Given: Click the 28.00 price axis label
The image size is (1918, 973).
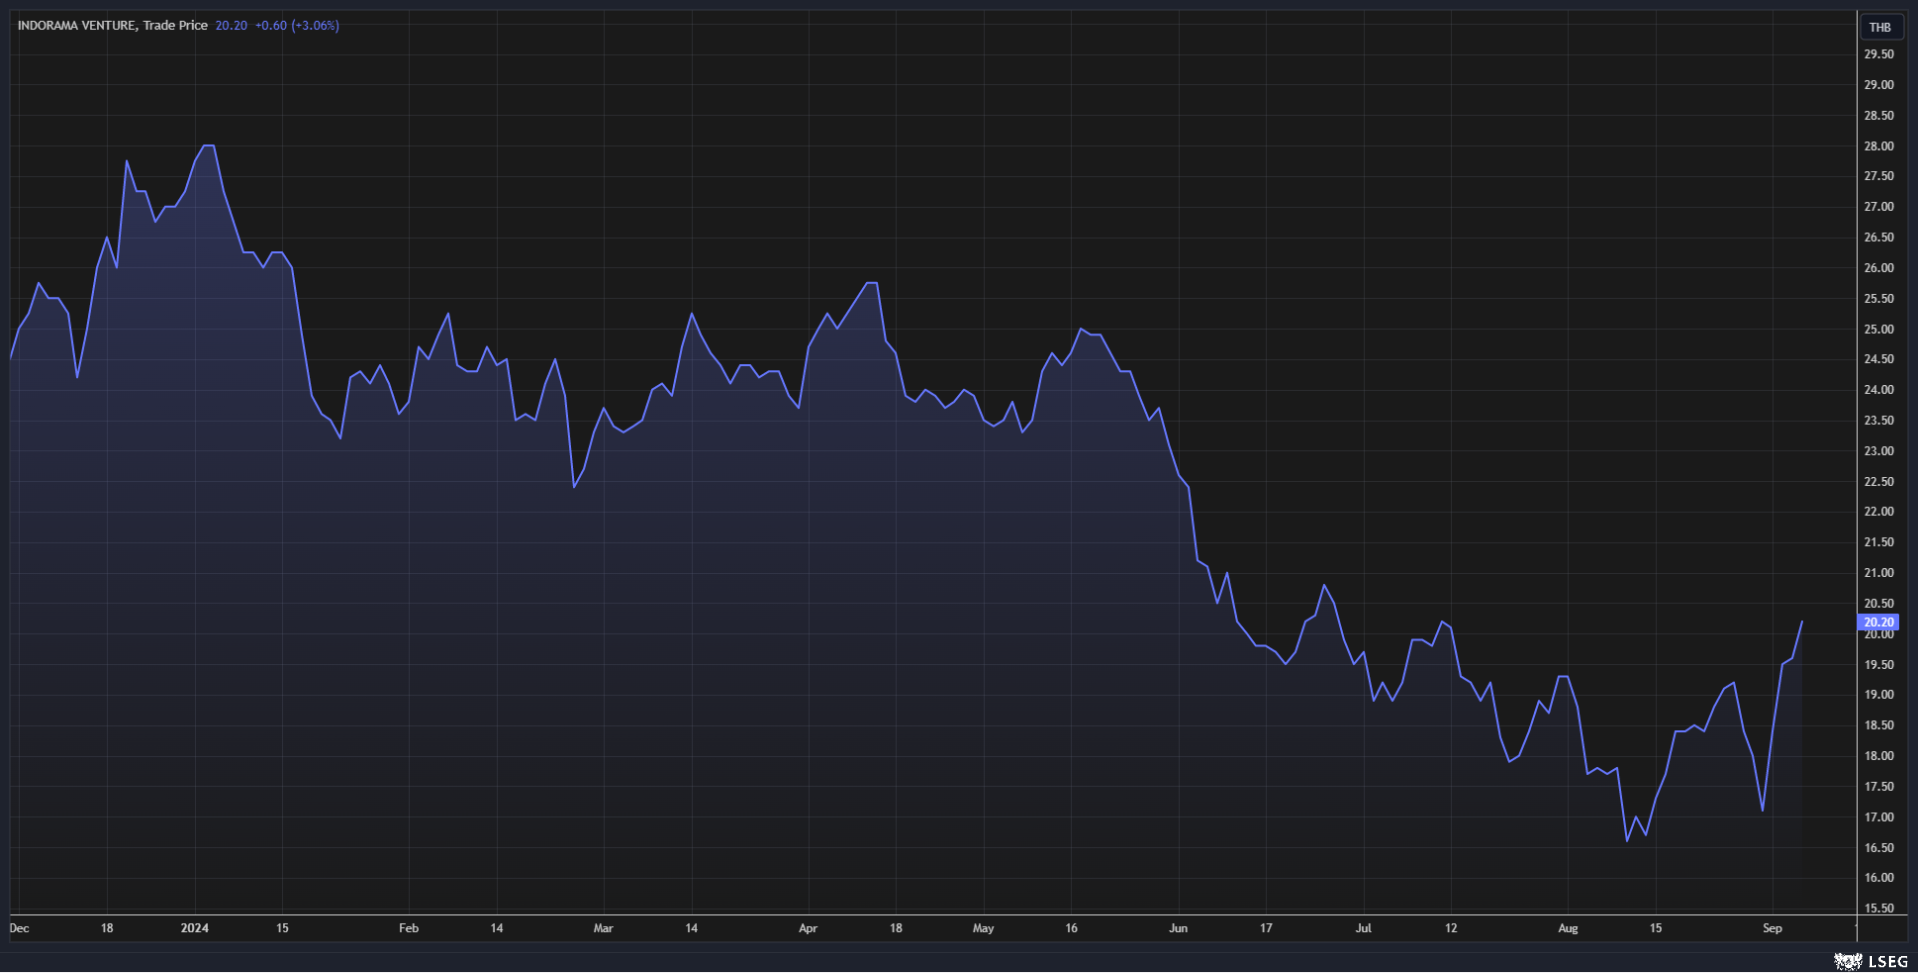Looking at the screenshot, I should (x=1878, y=146).
